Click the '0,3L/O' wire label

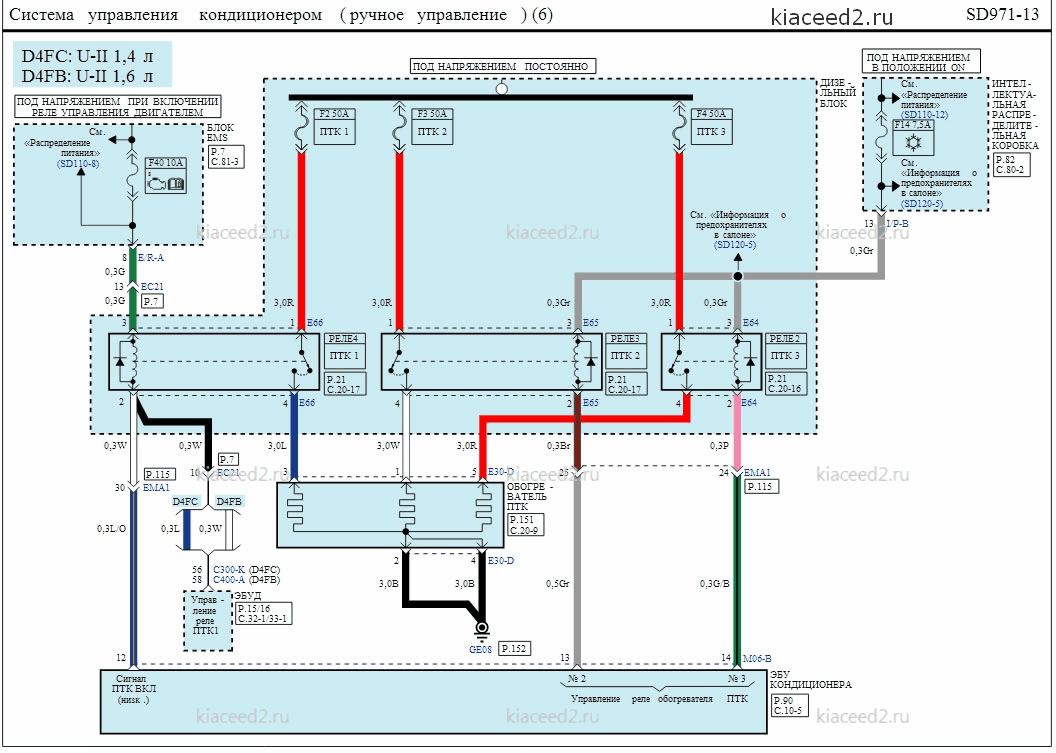point(111,529)
